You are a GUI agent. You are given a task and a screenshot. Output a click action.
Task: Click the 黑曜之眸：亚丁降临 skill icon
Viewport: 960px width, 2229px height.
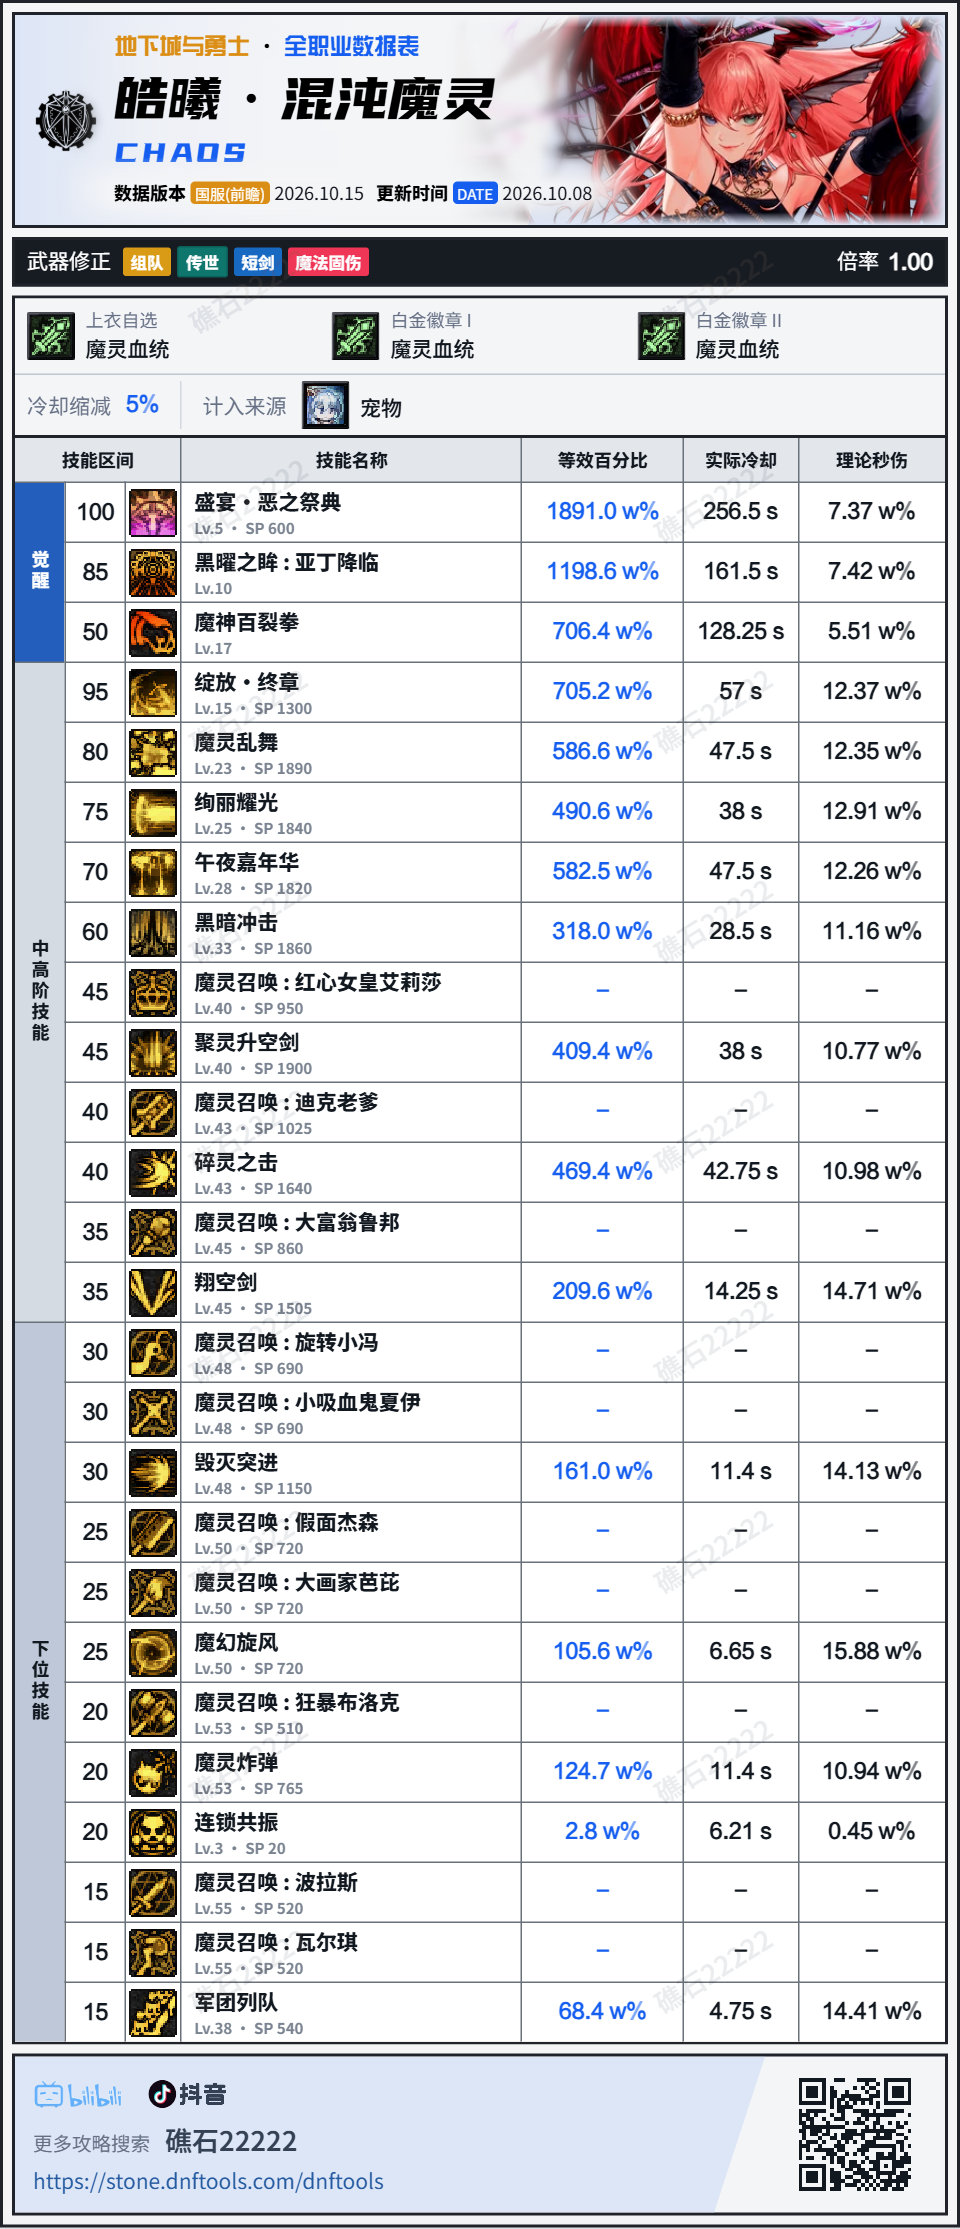[153, 572]
